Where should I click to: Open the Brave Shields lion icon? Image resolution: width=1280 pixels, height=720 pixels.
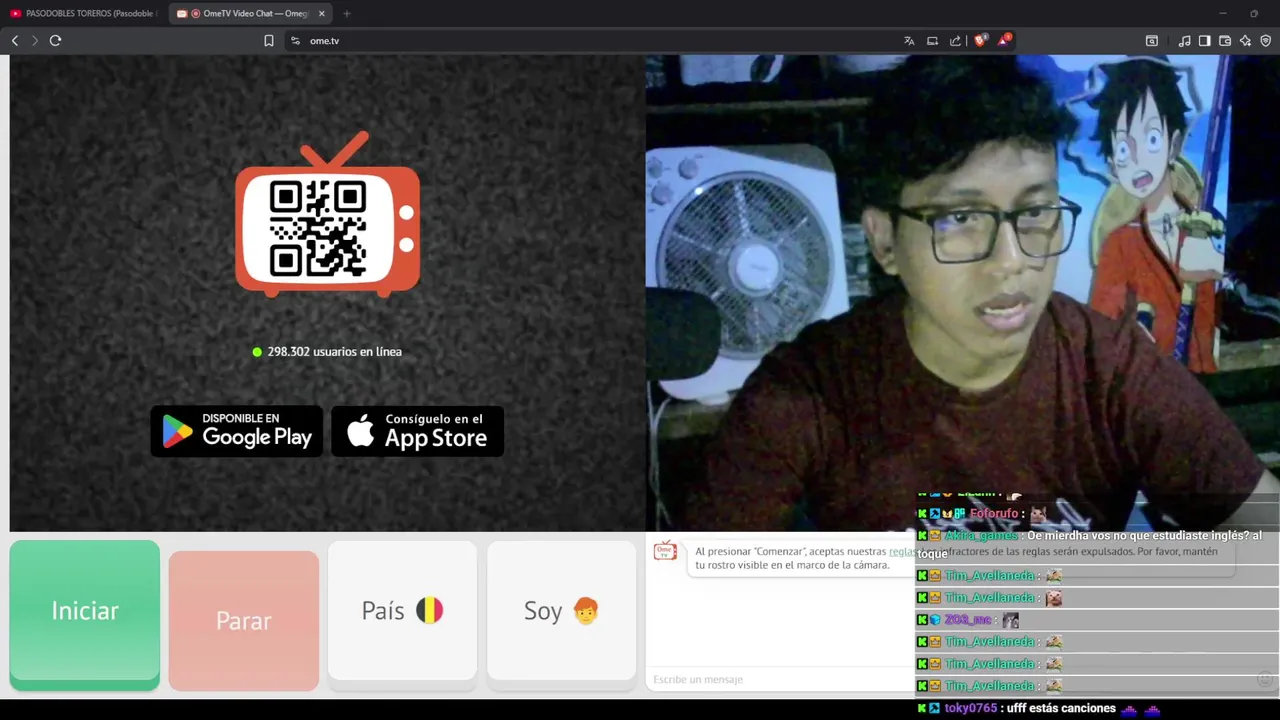click(980, 40)
